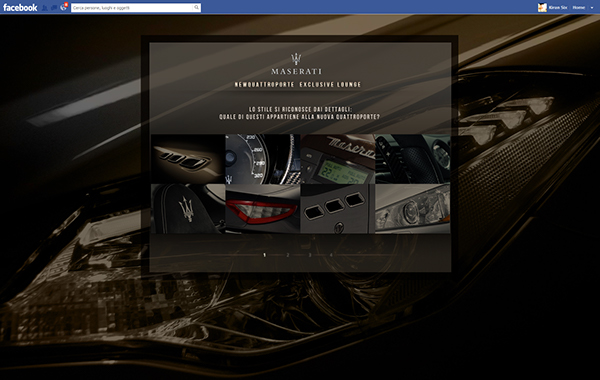Screen dimensions: 600x380
Task: Click the Maserati trident logo
Action: pyautogui.click(x=296, y=59)
